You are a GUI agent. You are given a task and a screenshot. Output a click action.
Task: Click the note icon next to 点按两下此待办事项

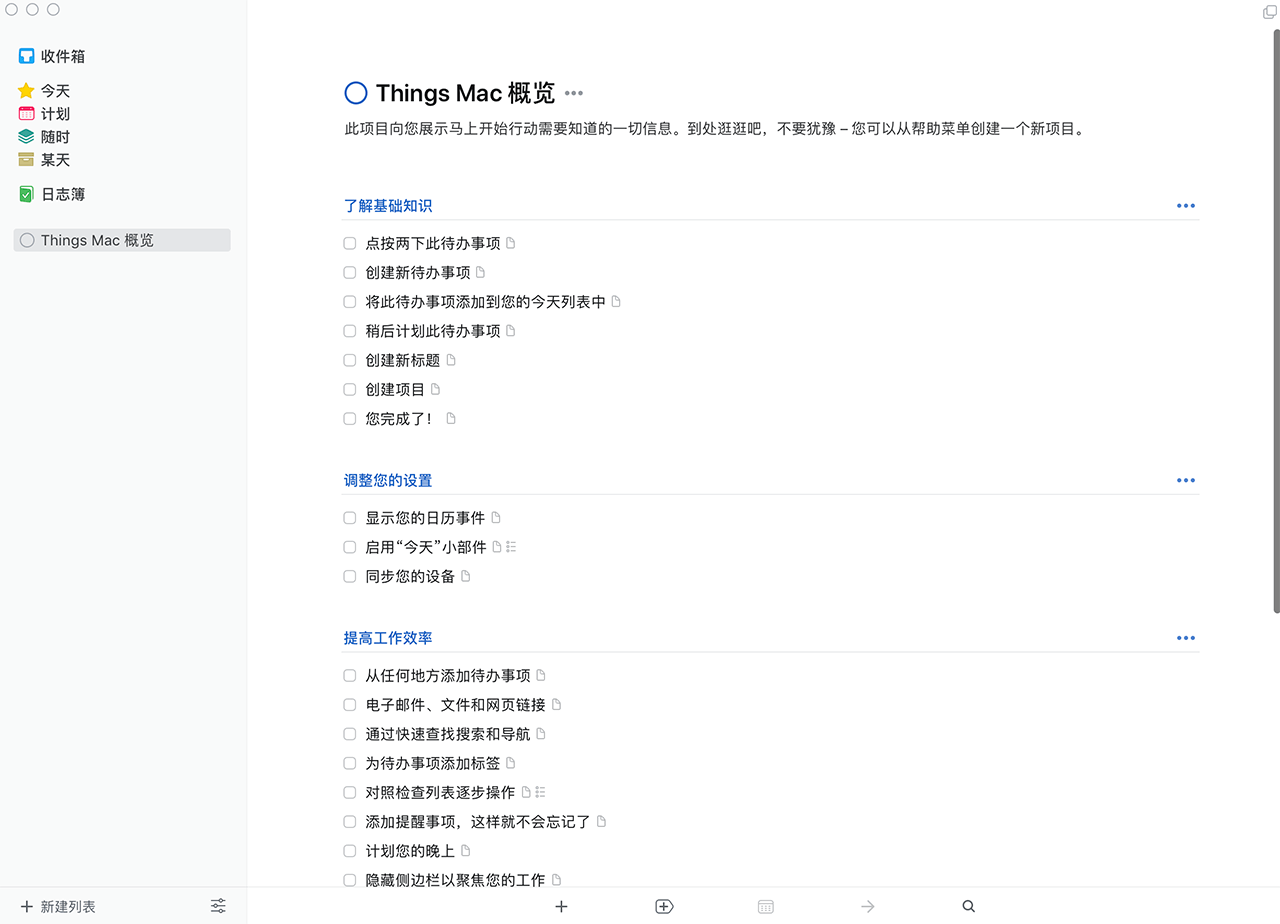pos(511,243)
